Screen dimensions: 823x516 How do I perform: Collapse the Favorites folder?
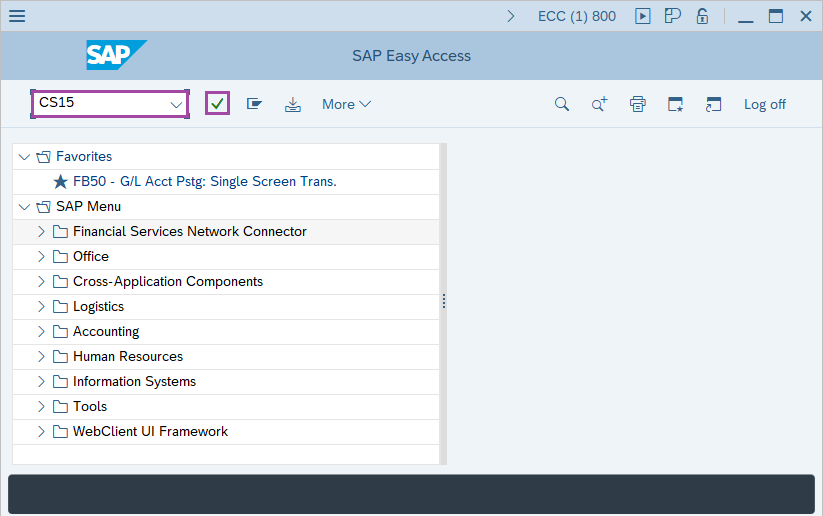pos(24,157)
